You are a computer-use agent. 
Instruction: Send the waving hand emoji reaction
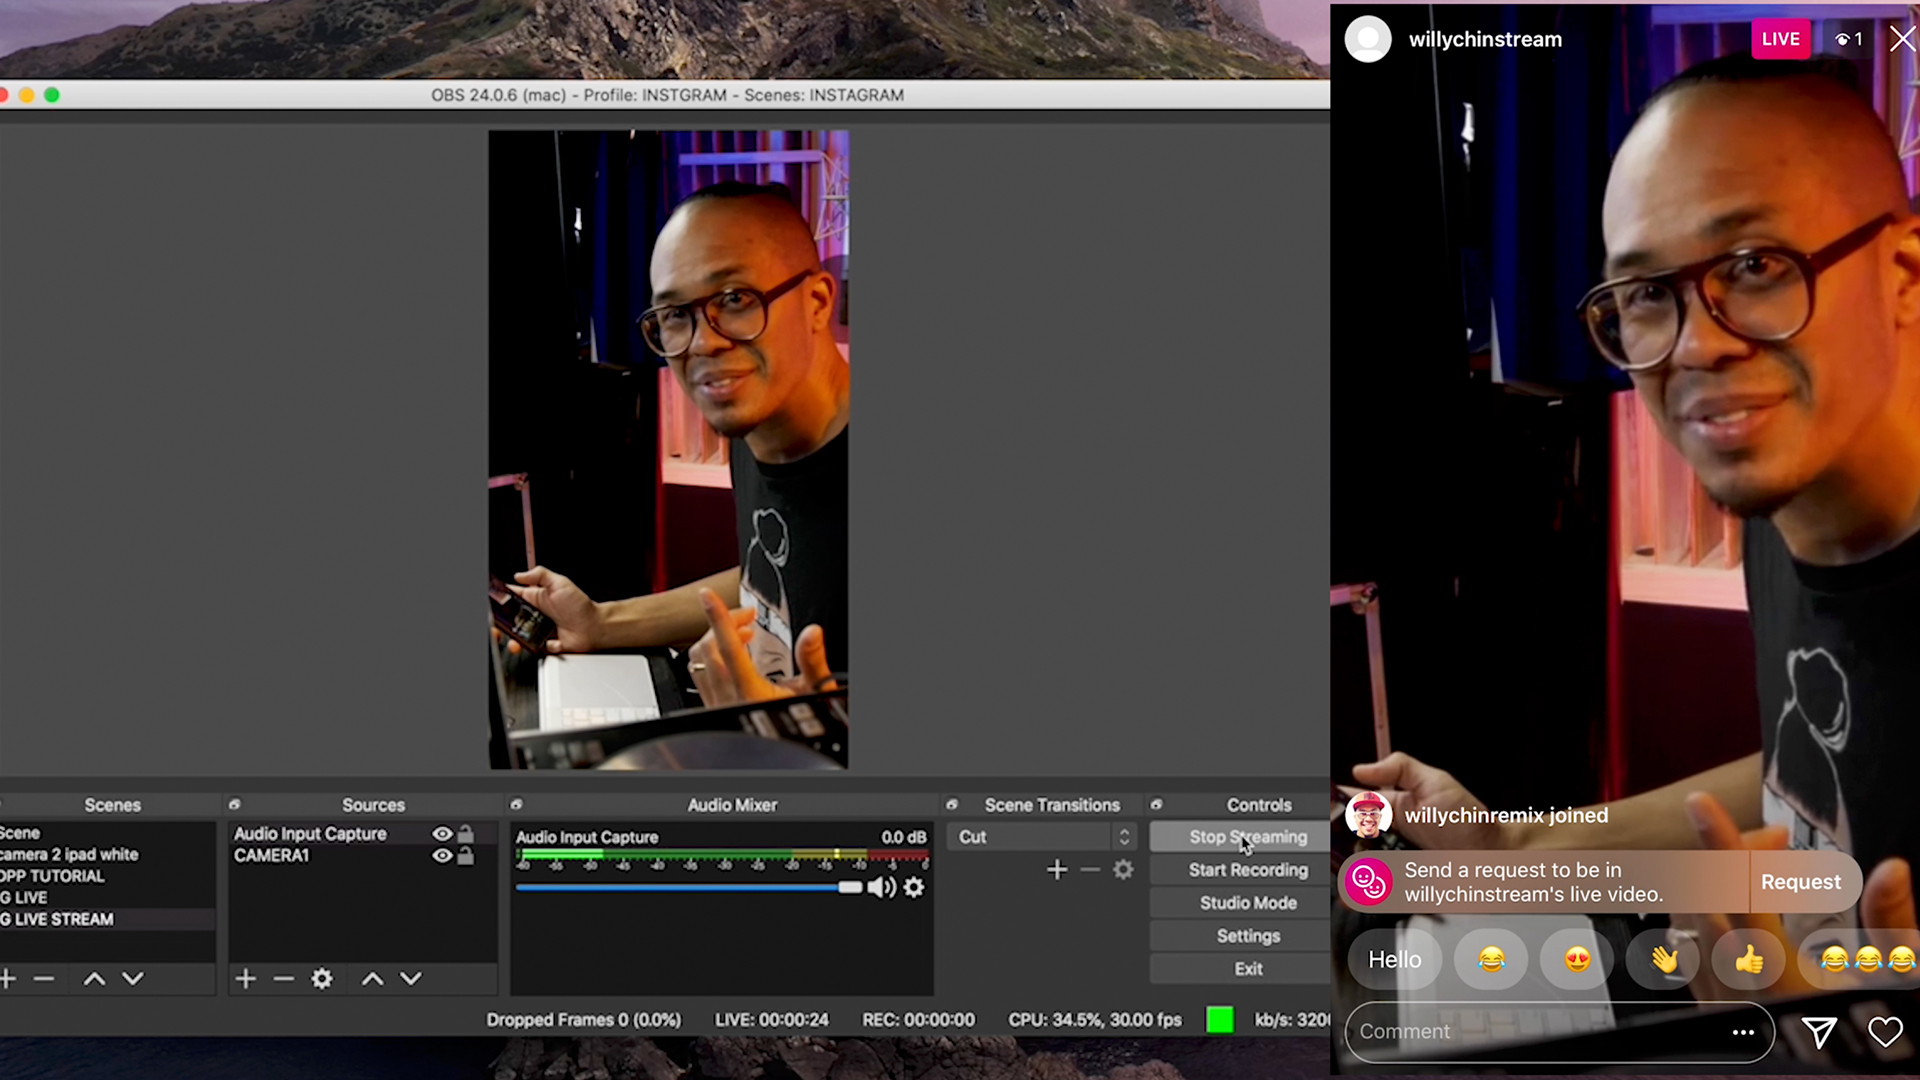coord(1663,960)
